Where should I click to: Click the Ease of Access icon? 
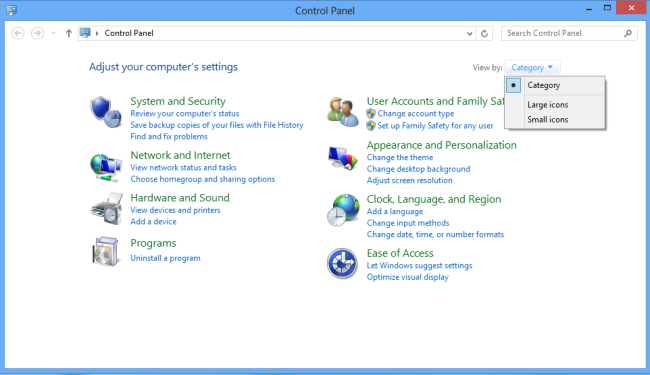coord(342,264)
